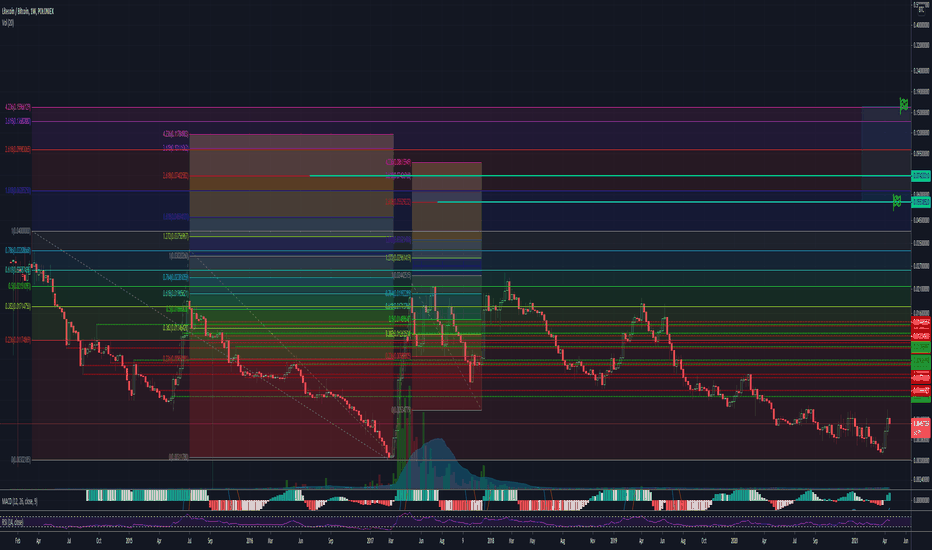Click the lower green target flag icon
932x550 pixels.
click(897, 202)
